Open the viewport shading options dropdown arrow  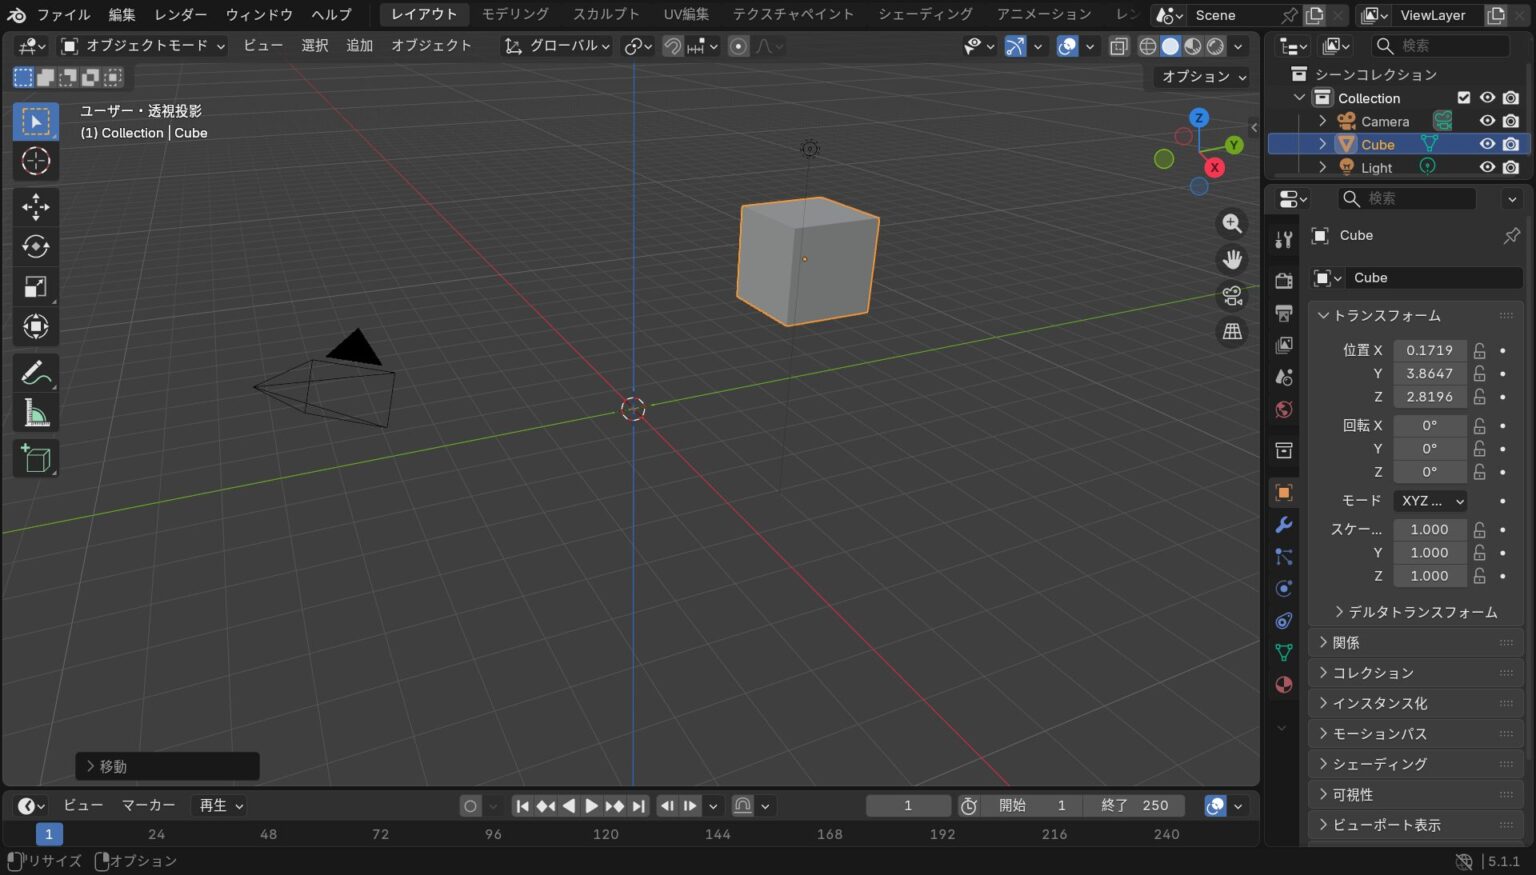[x=1238, y=46]
